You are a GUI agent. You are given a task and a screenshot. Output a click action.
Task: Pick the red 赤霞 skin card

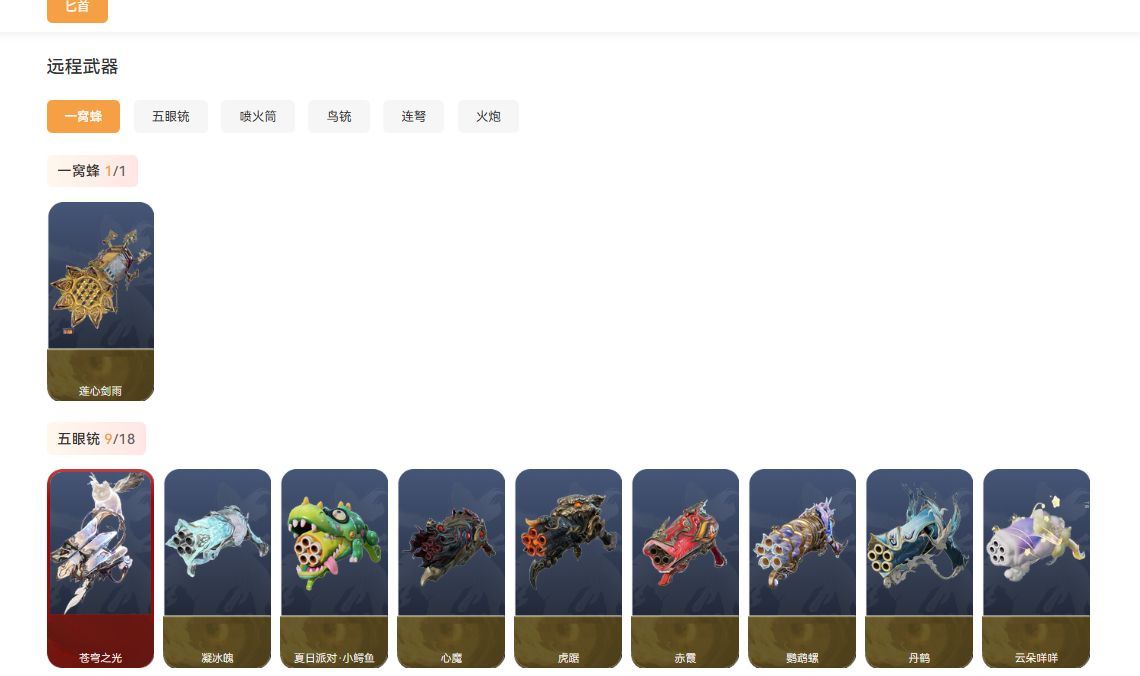[686, 568]
